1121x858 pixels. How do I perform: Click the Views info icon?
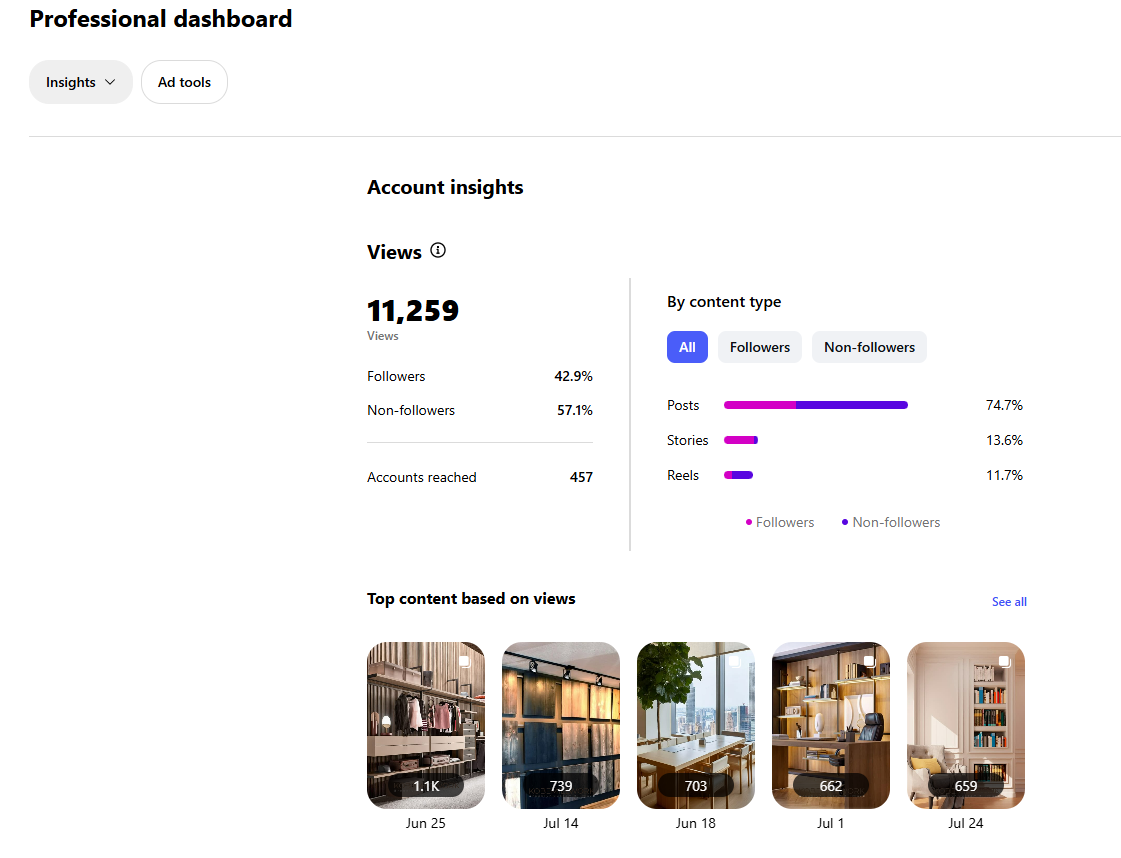[x=438, y=251]
